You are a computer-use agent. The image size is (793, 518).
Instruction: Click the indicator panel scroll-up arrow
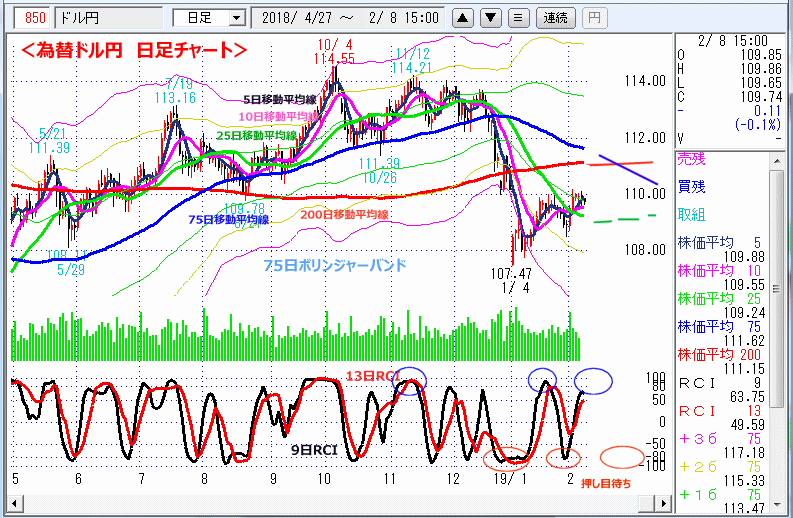[779, 158]
